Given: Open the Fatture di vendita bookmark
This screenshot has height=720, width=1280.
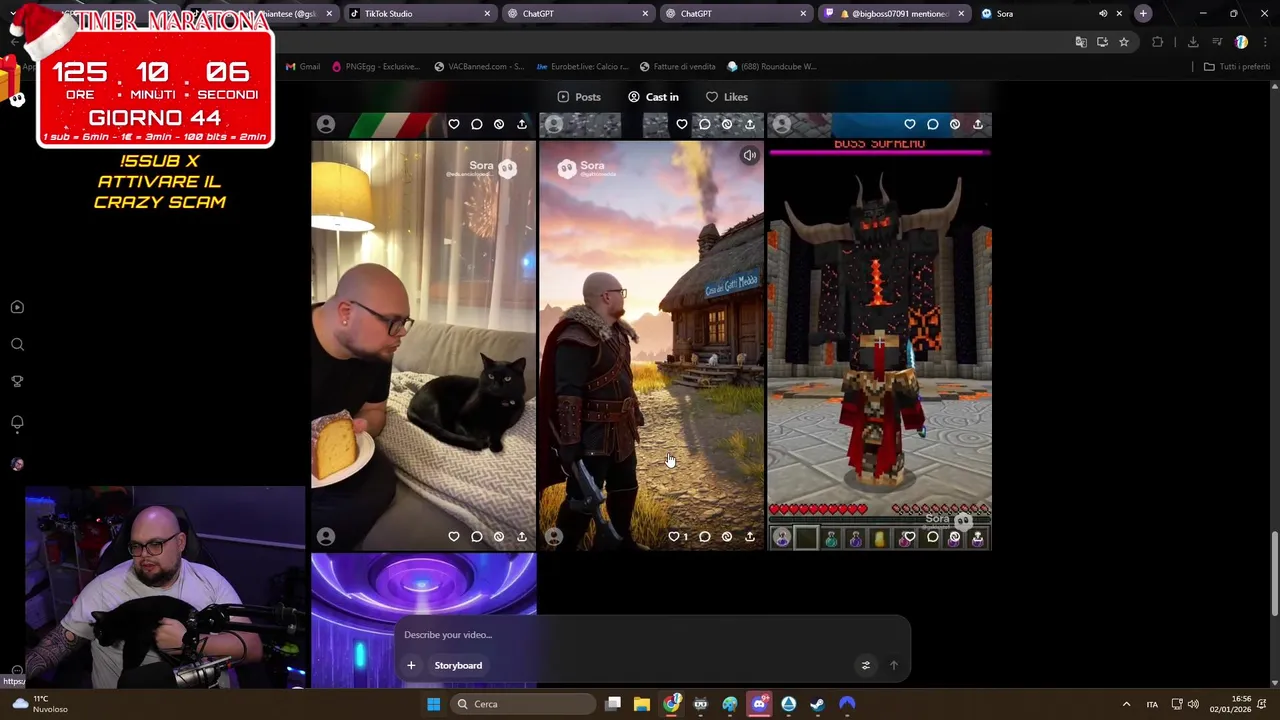Looking at the screenshot, I should (677, 67).
